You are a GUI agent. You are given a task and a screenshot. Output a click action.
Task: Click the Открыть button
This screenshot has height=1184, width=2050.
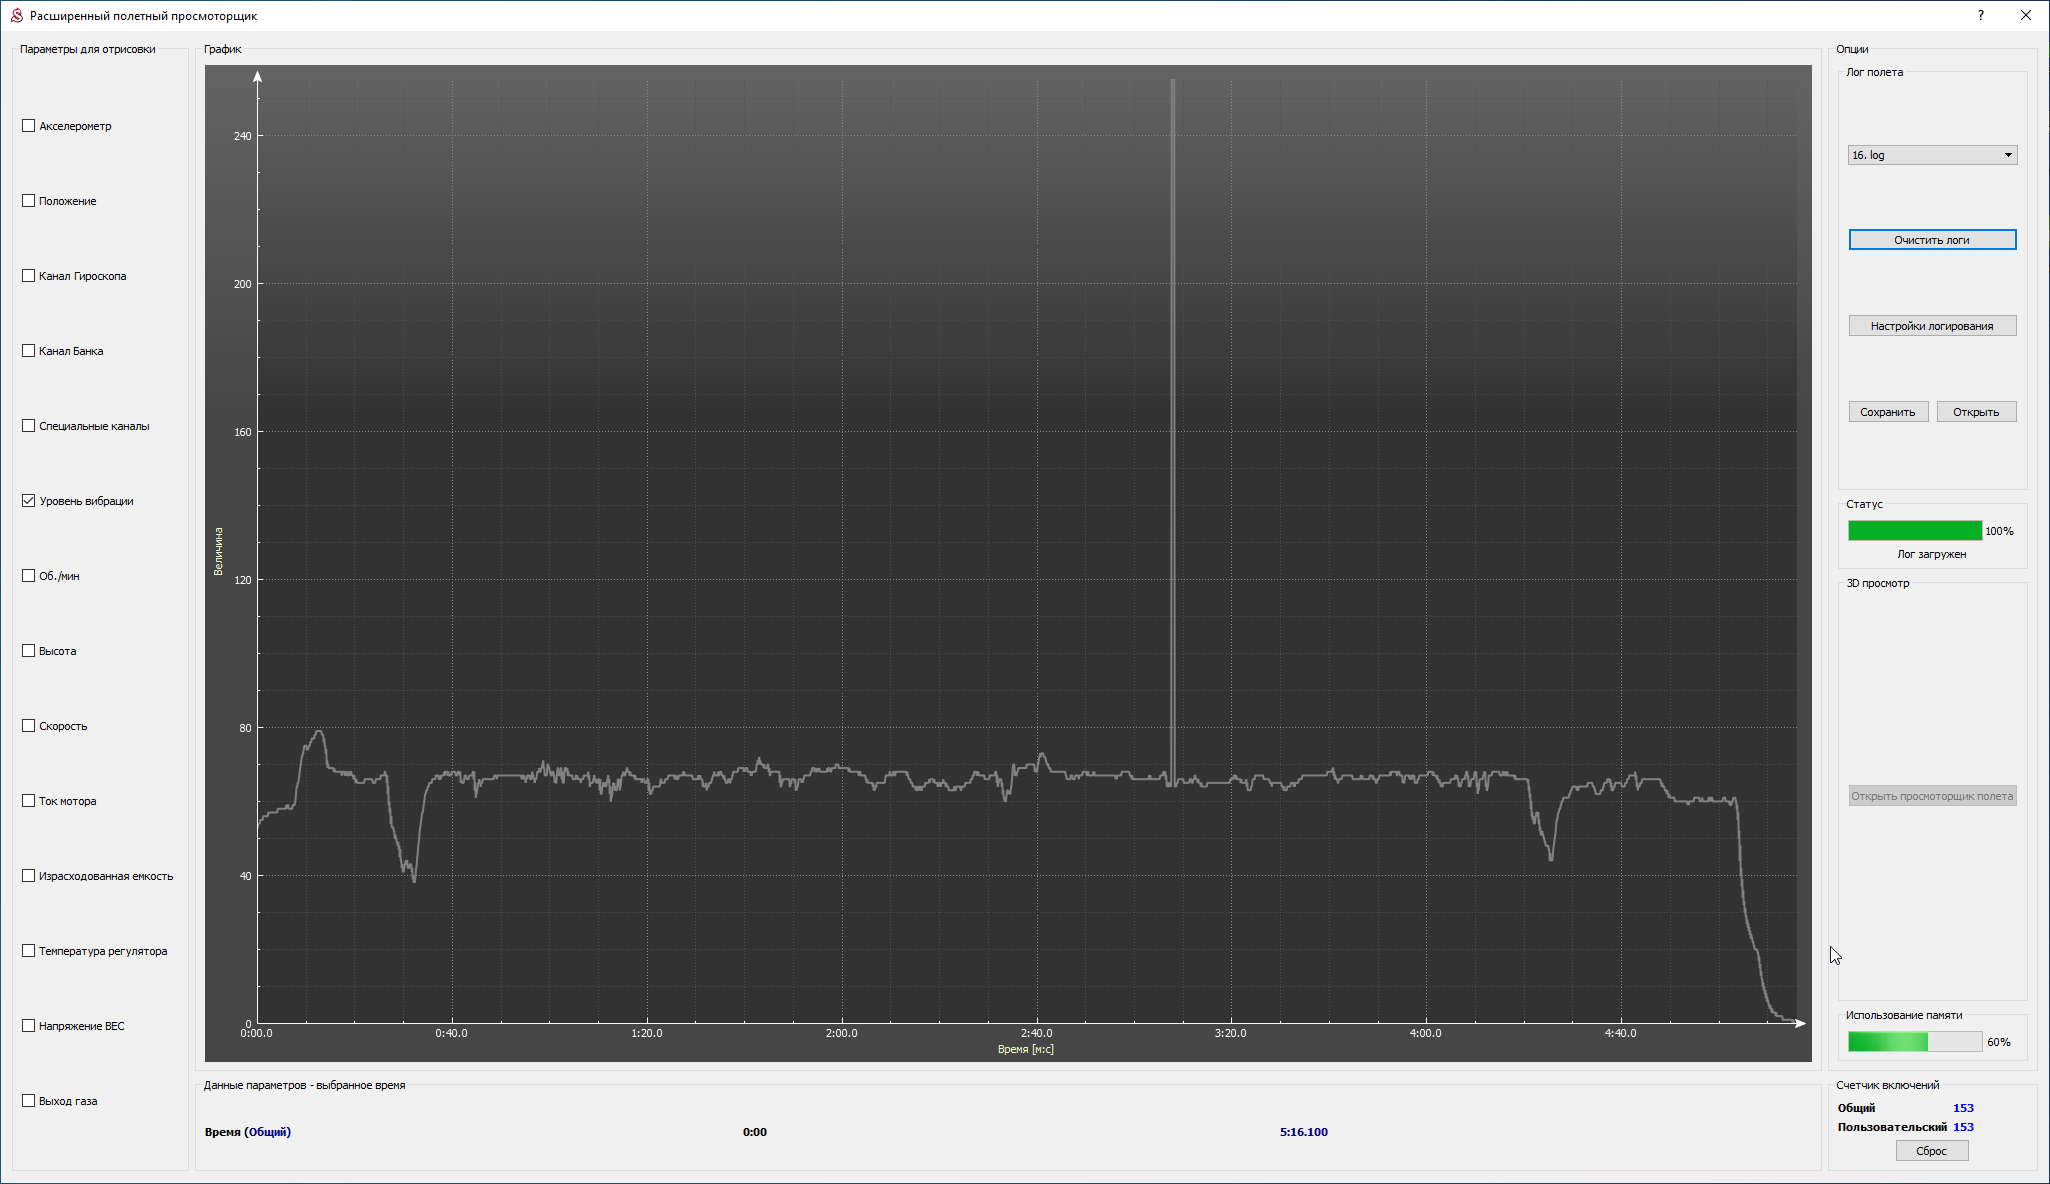pyautogui.click(x=1975, y=412)
